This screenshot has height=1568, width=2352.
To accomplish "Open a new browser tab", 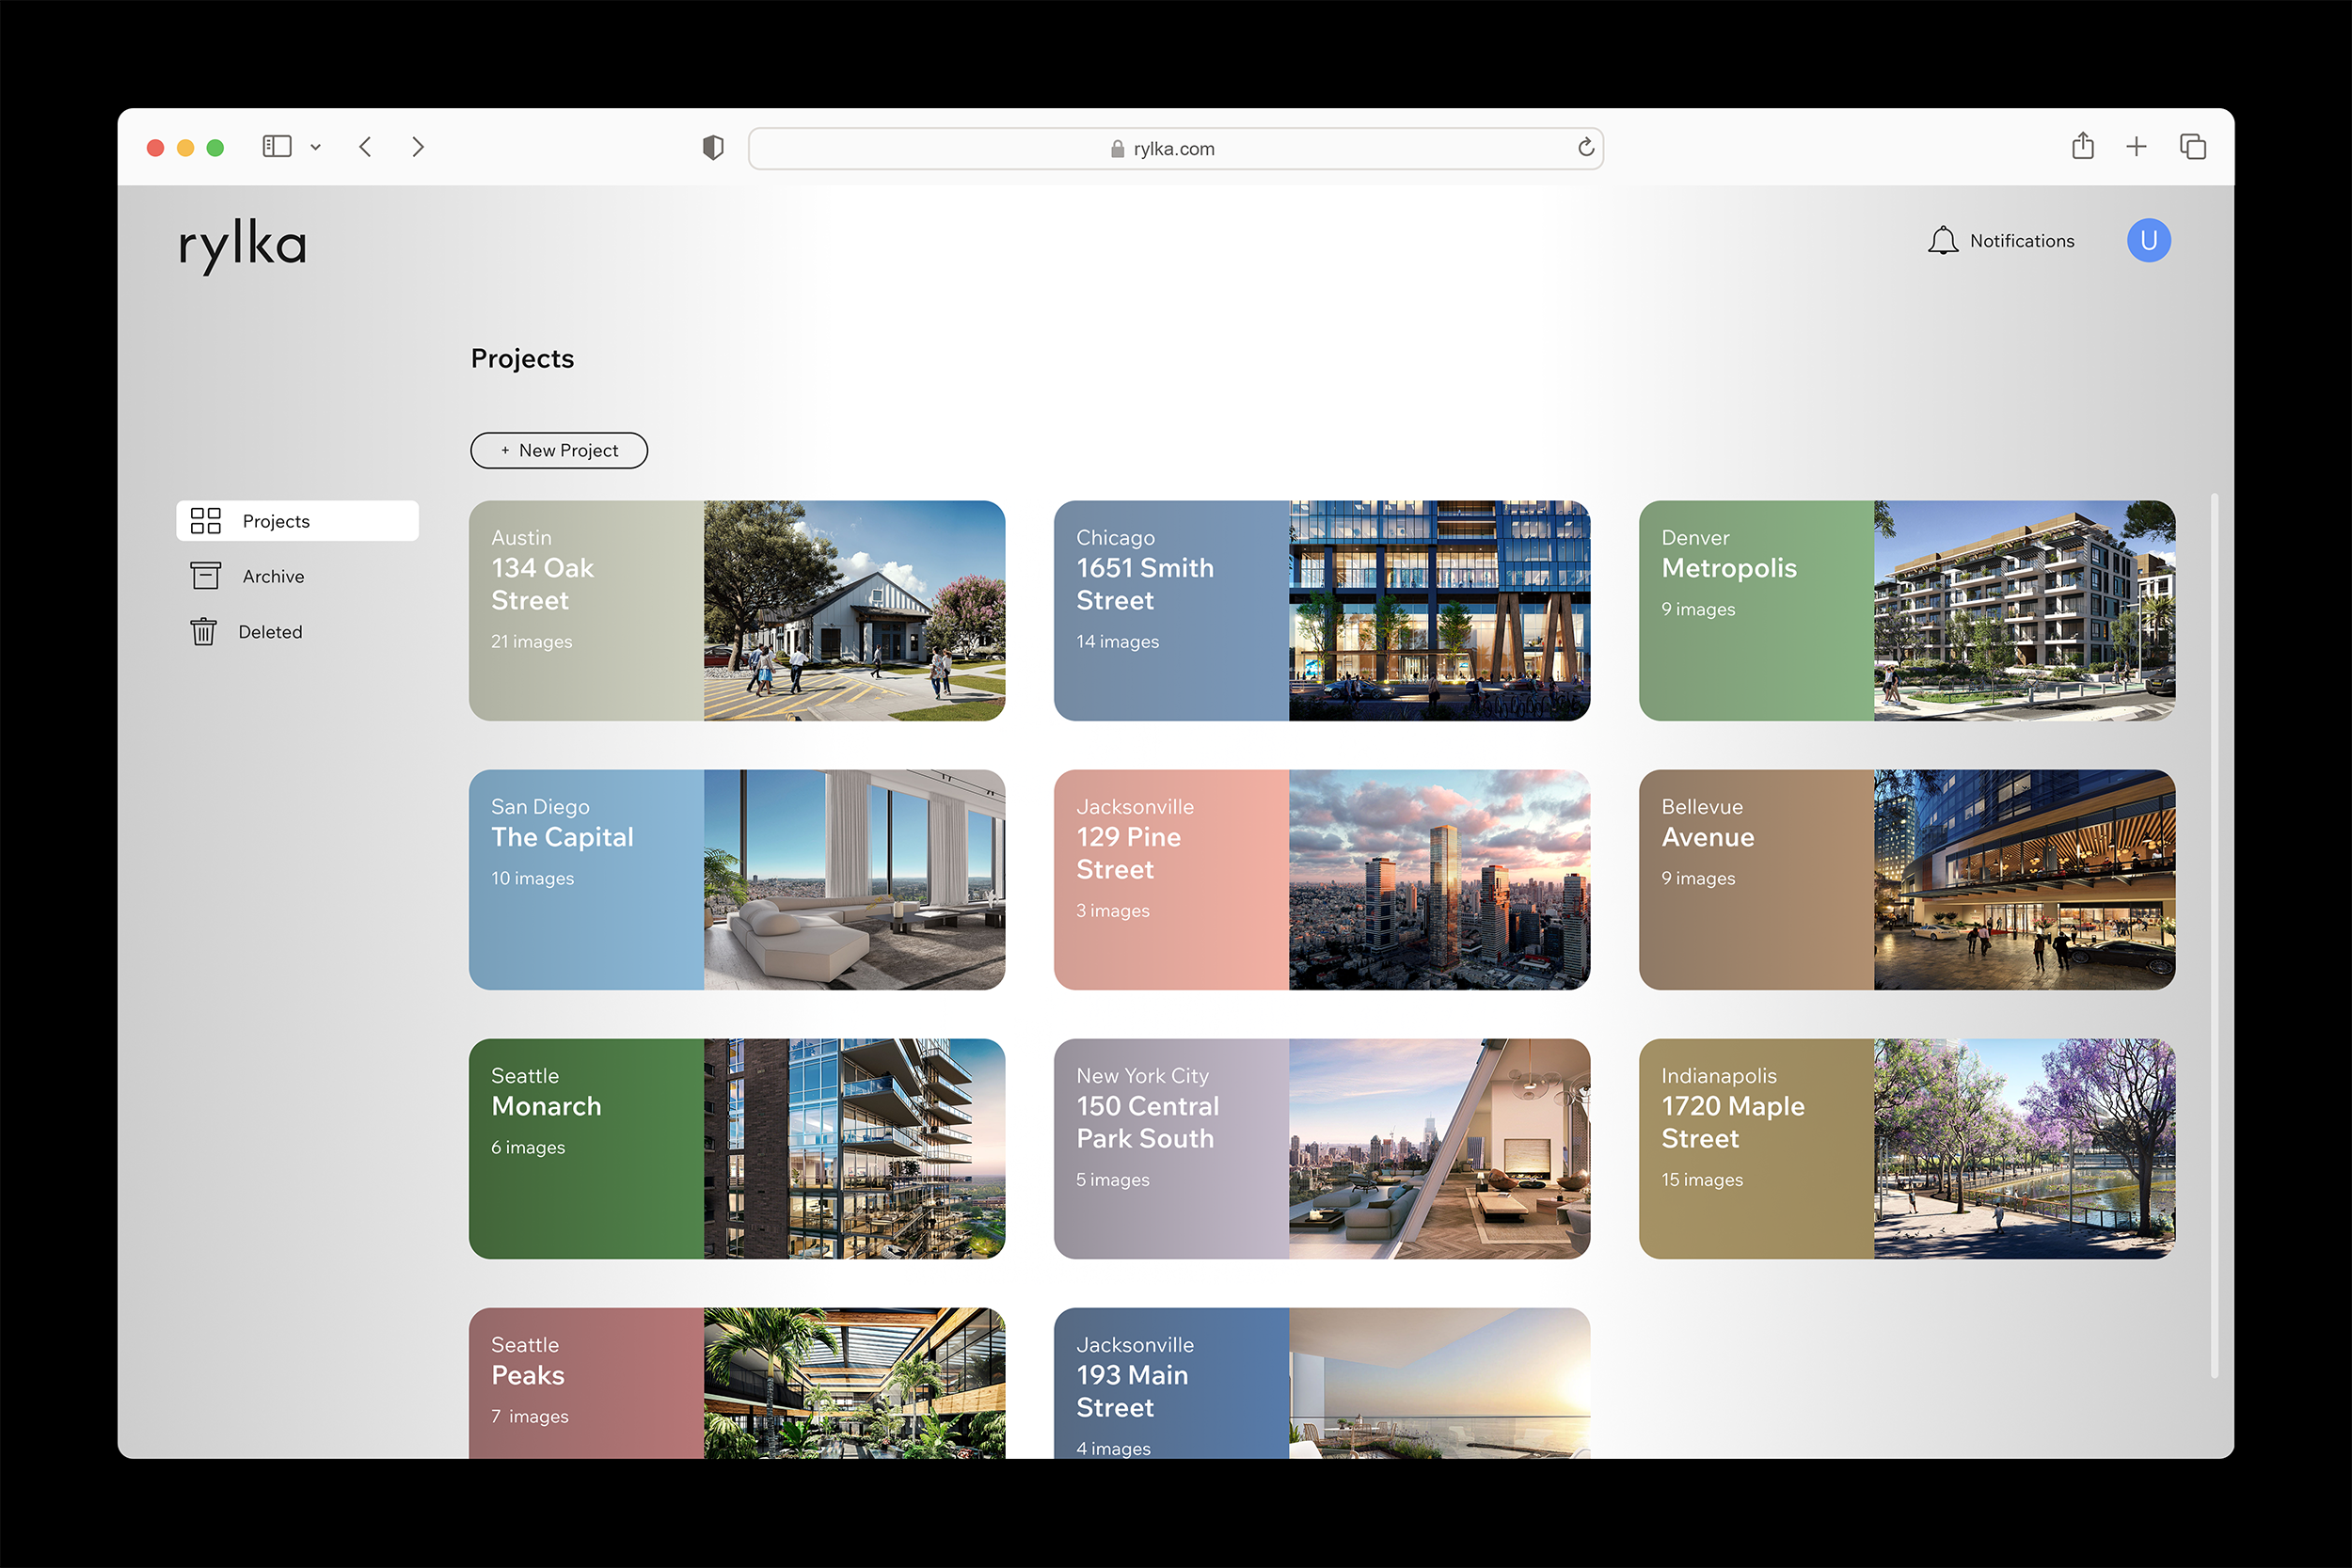I will tap(2136, 147).
